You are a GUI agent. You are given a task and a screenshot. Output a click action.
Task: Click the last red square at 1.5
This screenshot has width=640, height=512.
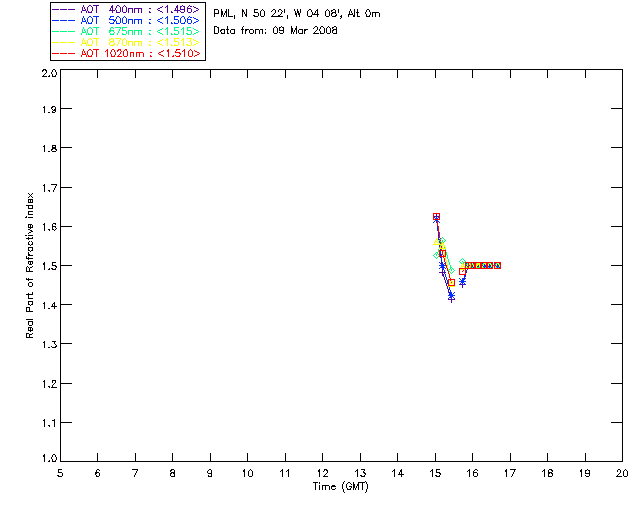497,265
